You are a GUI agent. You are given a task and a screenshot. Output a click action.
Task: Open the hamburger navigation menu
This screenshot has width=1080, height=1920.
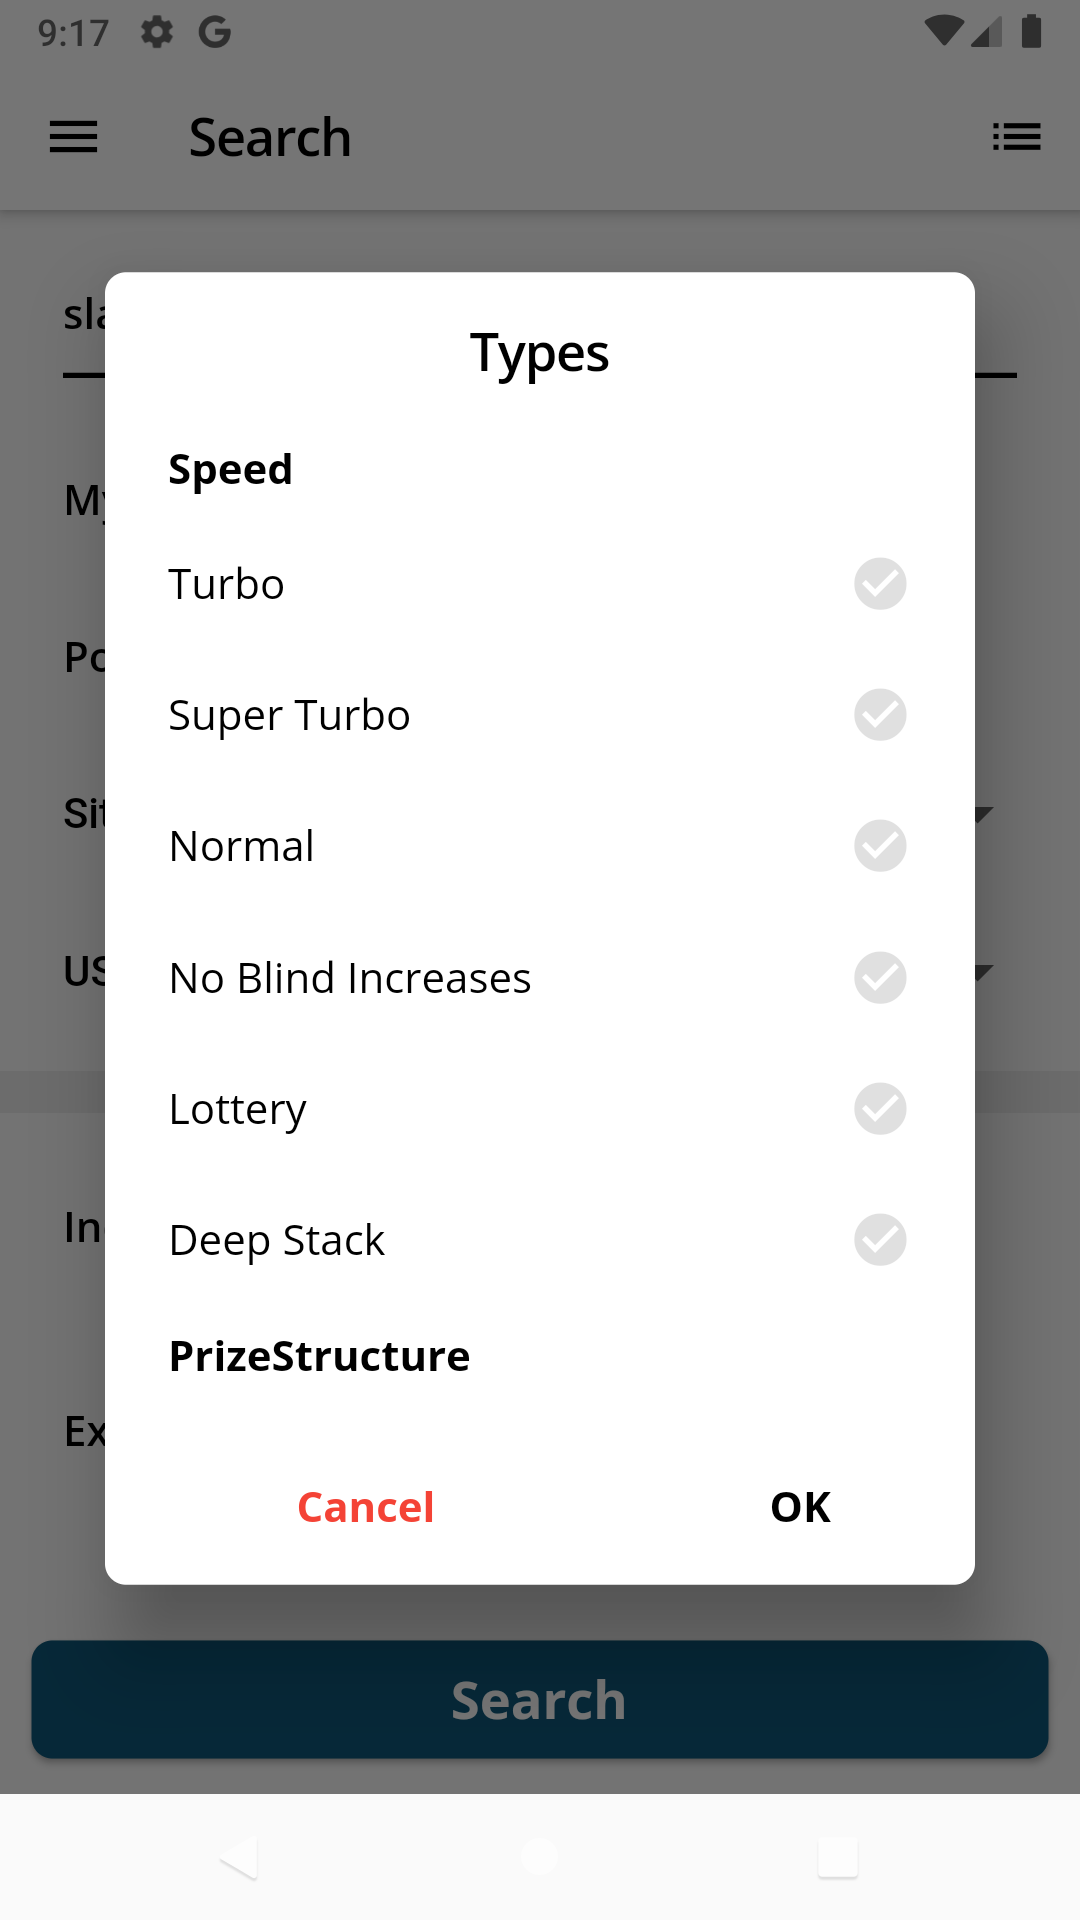74,137
